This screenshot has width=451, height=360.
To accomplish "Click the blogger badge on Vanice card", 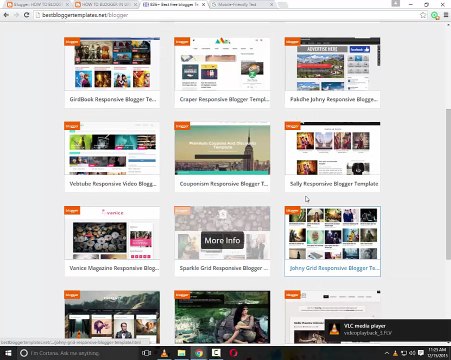I will coord(72,211).
